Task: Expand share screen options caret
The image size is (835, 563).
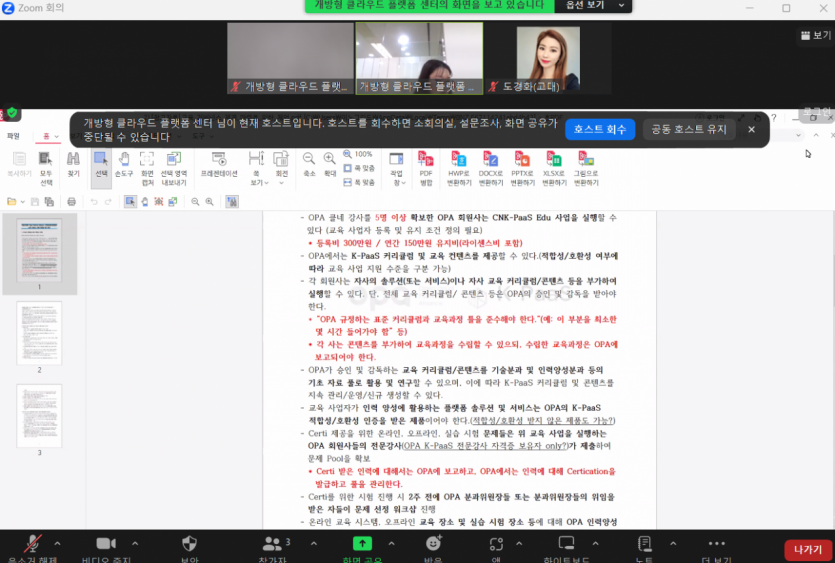Action: (x=391, y=543)
